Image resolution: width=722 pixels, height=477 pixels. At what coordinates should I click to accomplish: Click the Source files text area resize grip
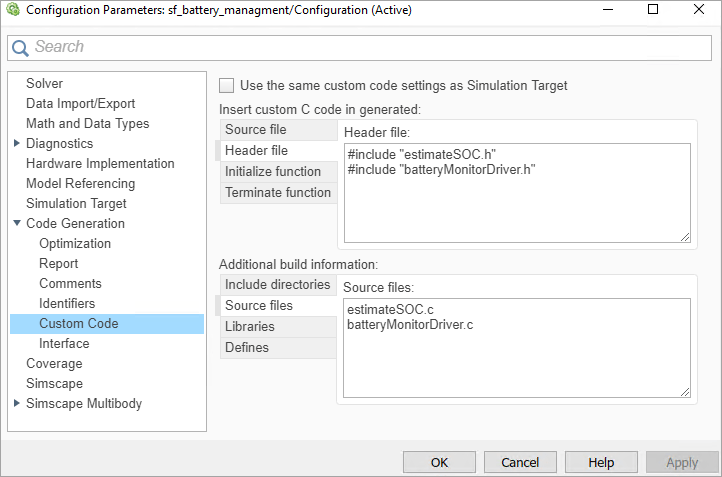pos(685,392)
